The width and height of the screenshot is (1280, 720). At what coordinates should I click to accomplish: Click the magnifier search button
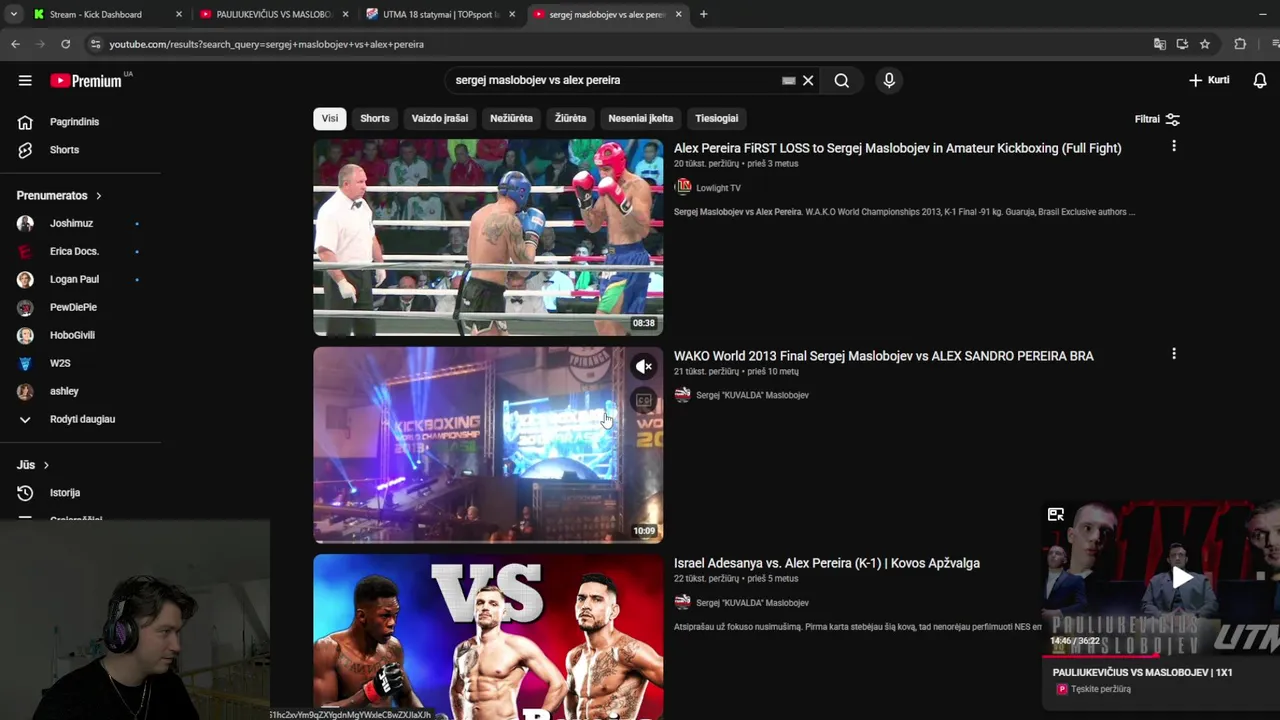[842, 80]
